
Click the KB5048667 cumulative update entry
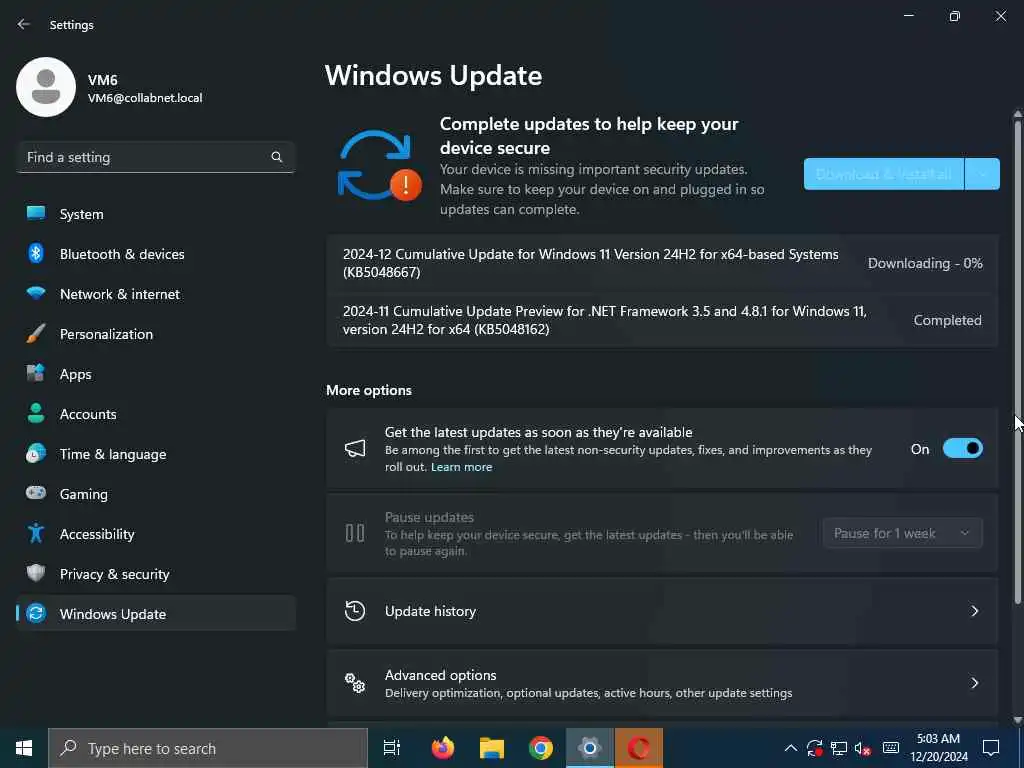pyautogui.click(x=662, y=263)
